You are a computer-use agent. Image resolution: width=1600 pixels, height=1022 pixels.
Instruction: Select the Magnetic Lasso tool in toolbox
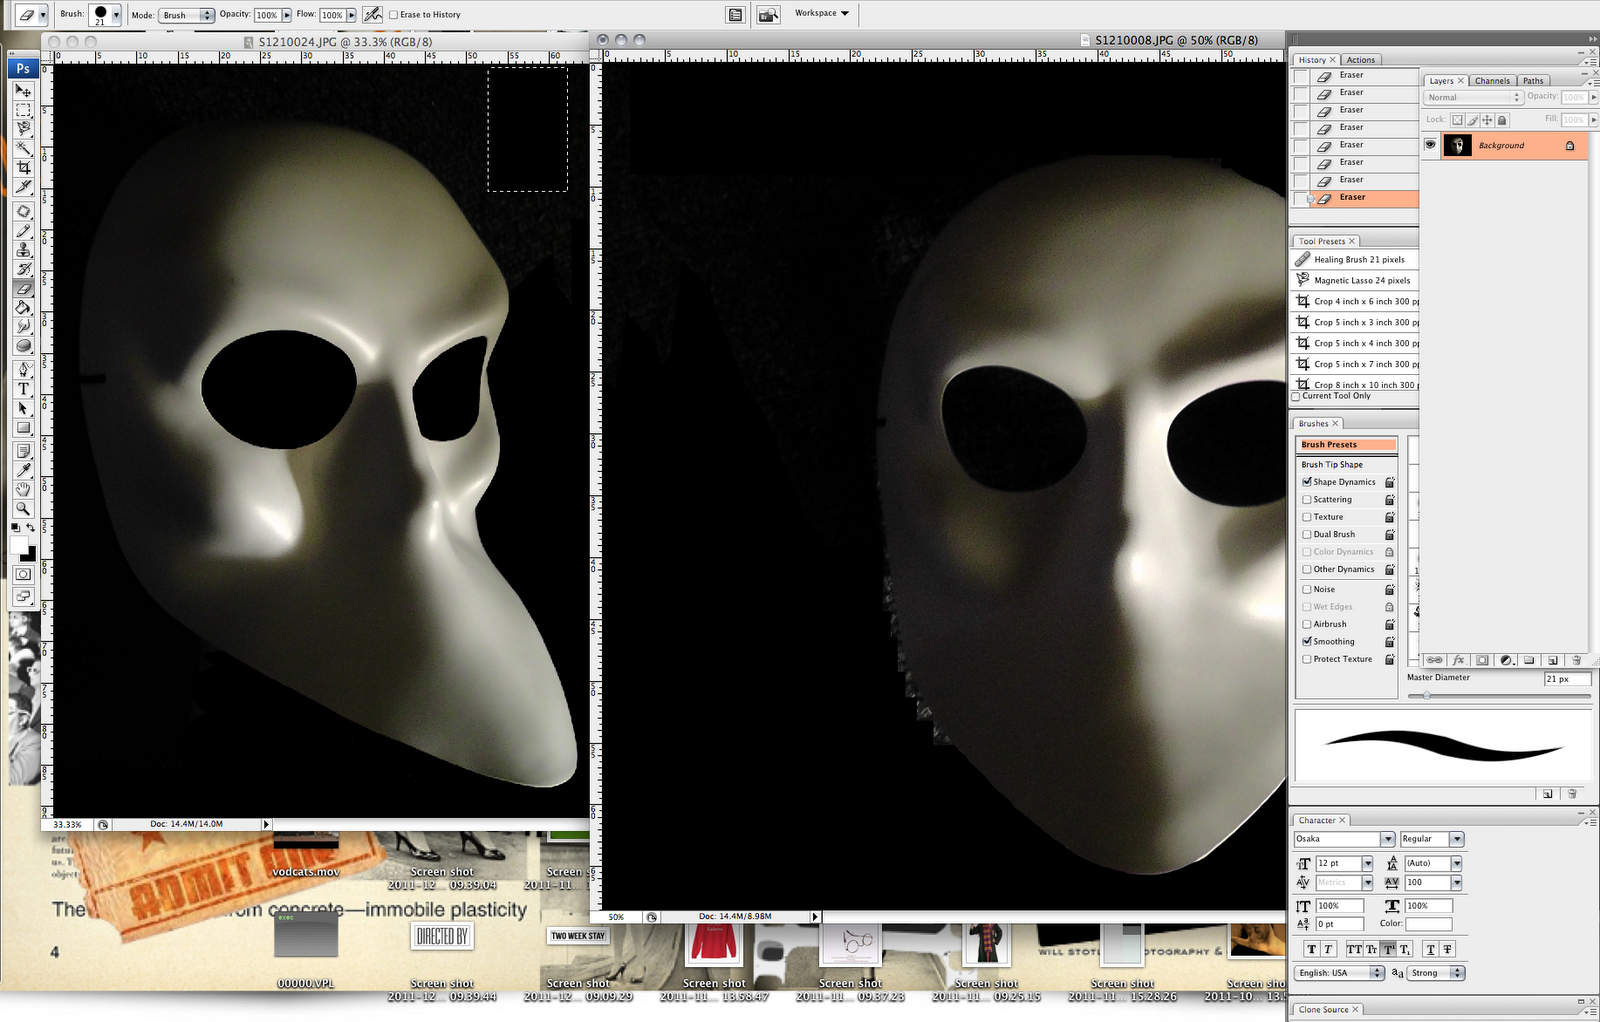23,129
